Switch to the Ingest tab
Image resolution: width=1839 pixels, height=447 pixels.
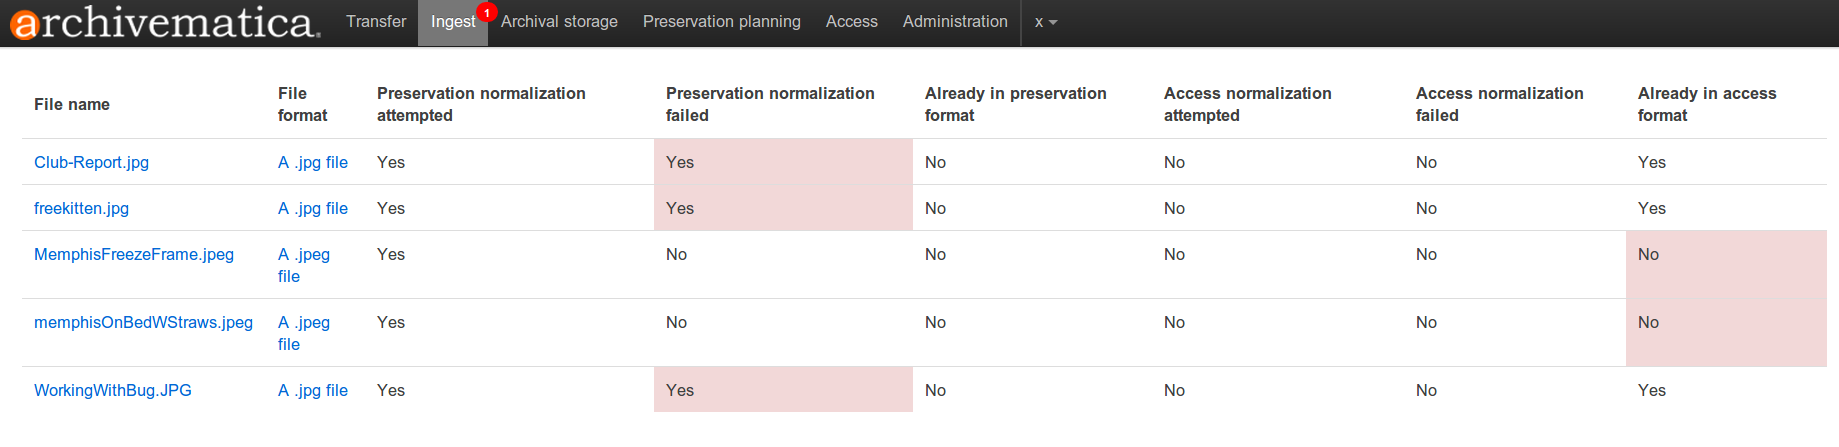(x=452, y=22)
